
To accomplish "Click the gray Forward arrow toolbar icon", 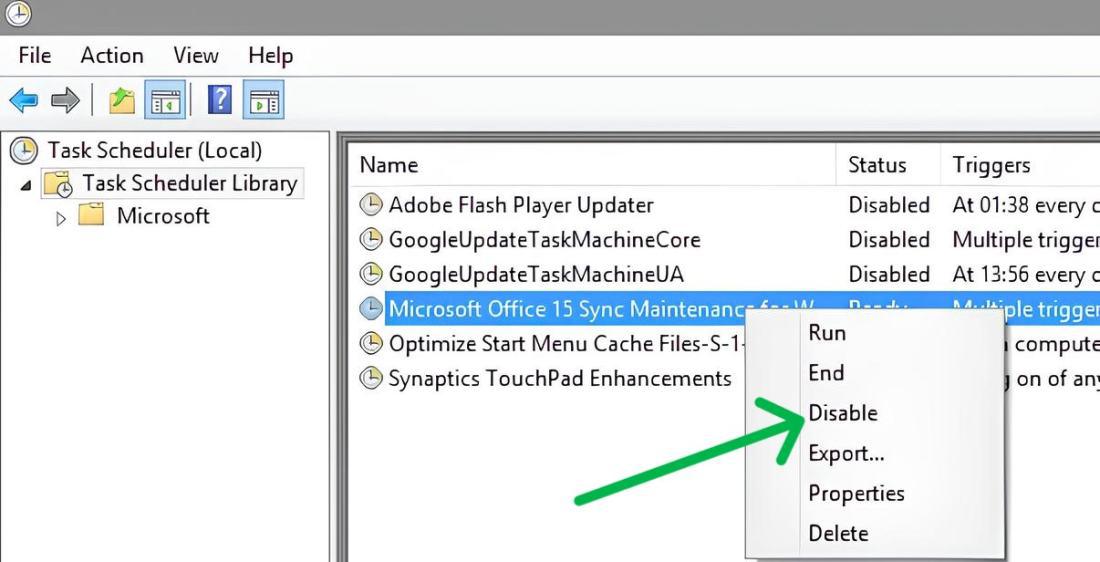I will click(x=65, y=100).
